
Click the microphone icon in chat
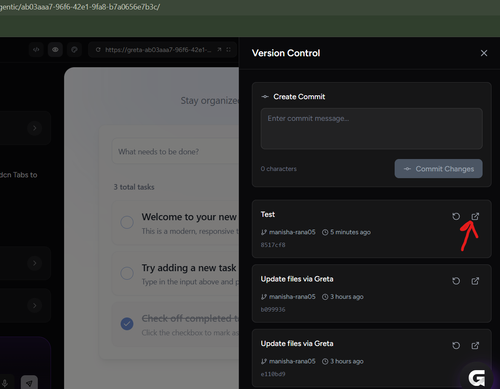5,383
